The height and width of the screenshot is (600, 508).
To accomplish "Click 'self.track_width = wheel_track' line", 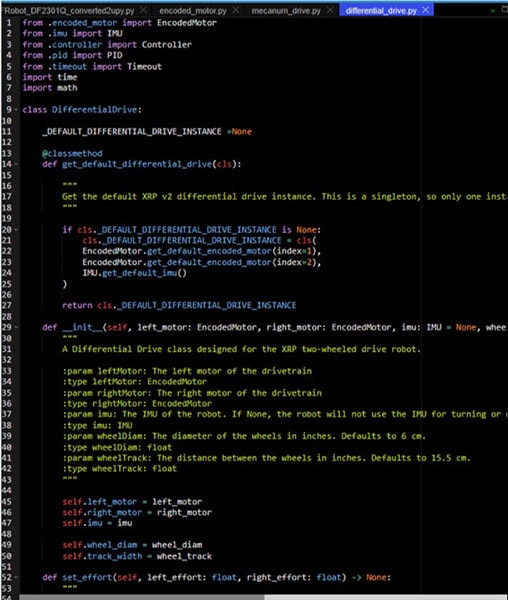I will (x=137, y=556).
